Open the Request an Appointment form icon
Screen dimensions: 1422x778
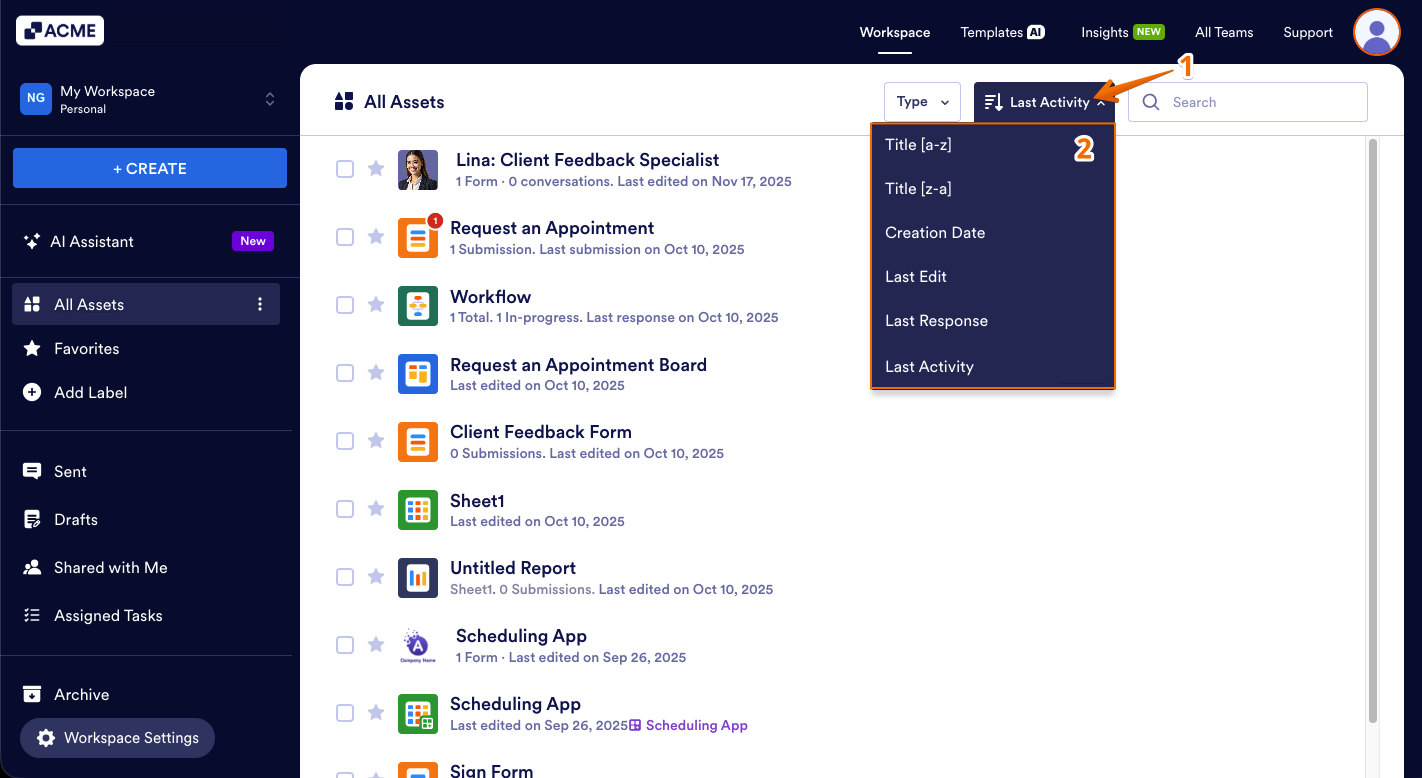(417, 237)
